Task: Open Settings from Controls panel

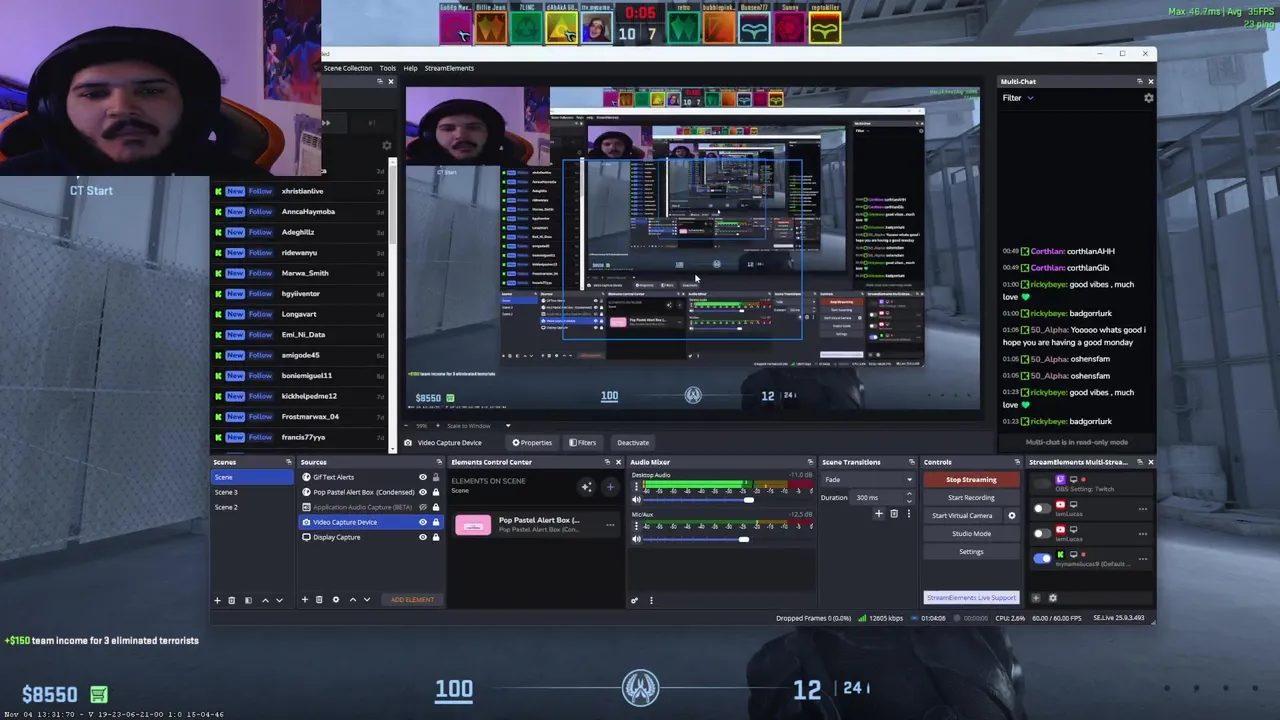Action: [x=971, y=552]
